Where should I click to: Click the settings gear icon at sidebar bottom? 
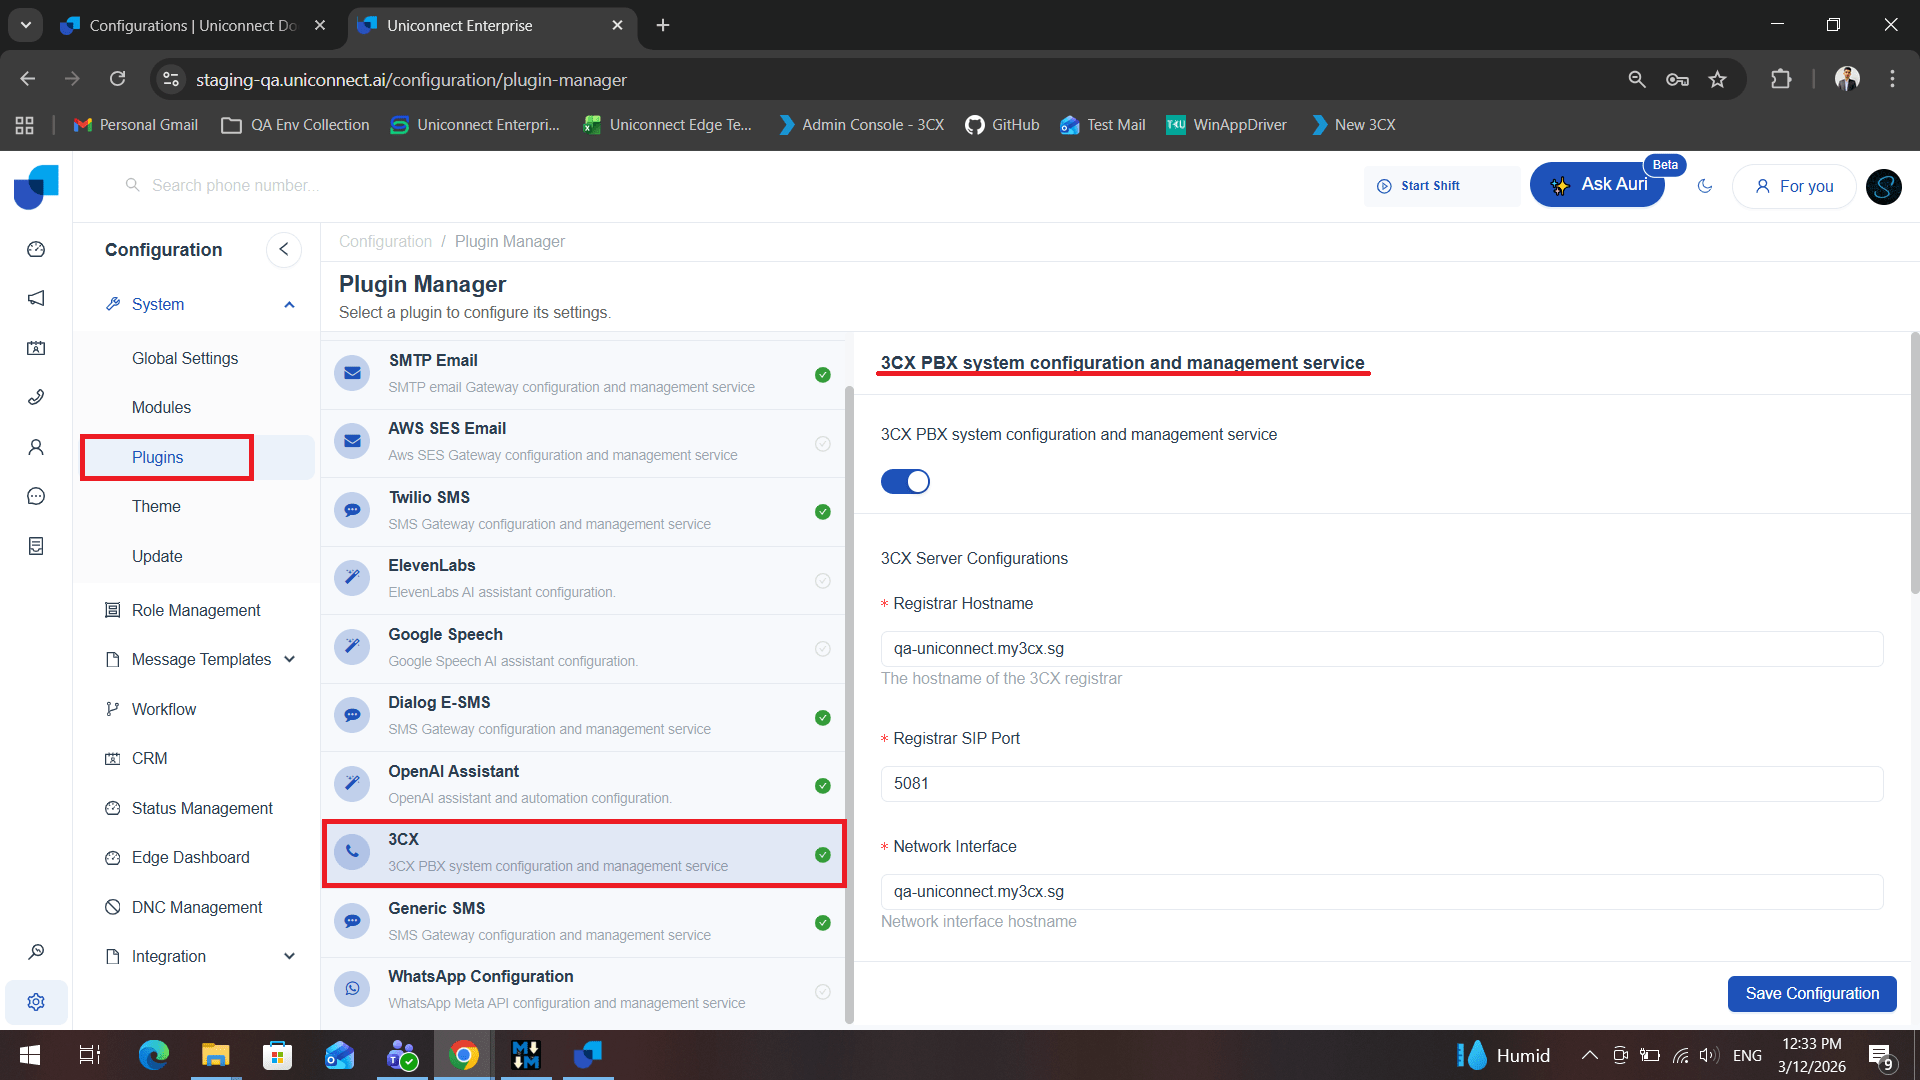(x=36, y=1002)
